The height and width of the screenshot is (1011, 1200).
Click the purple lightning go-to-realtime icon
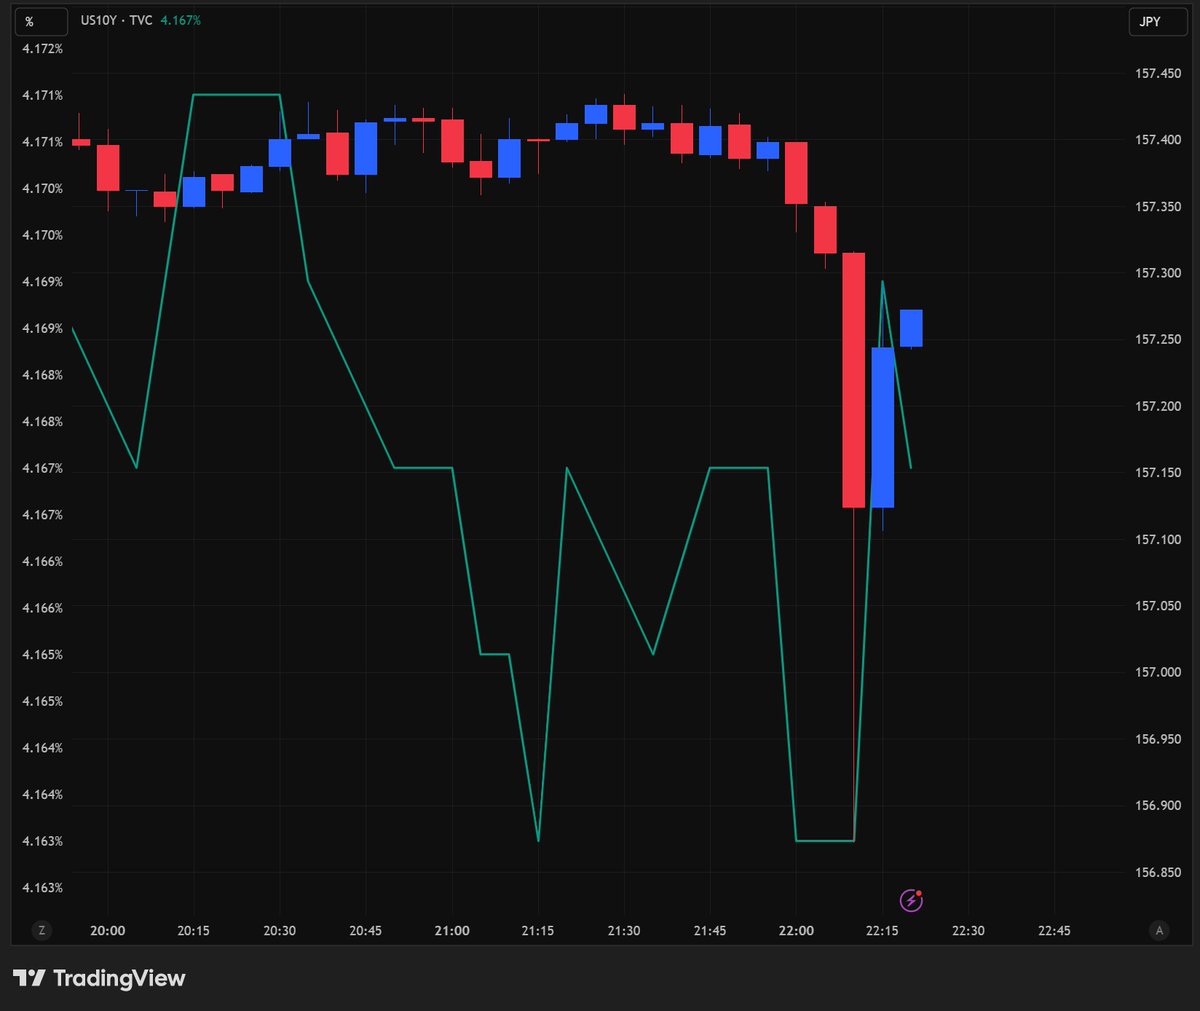911,900
